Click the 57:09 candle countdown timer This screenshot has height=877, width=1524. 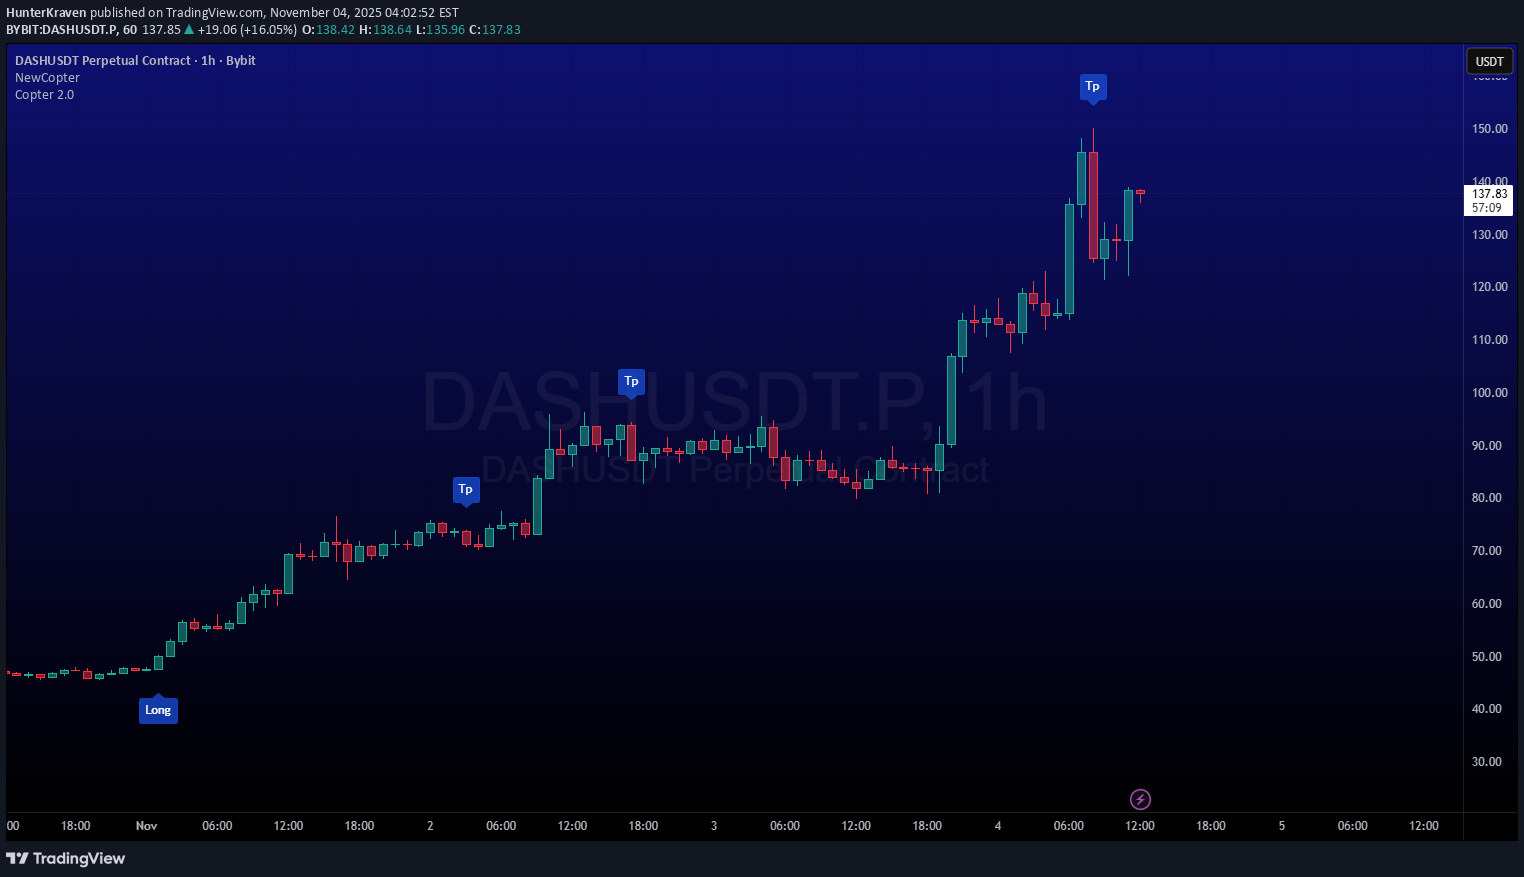1488,206
